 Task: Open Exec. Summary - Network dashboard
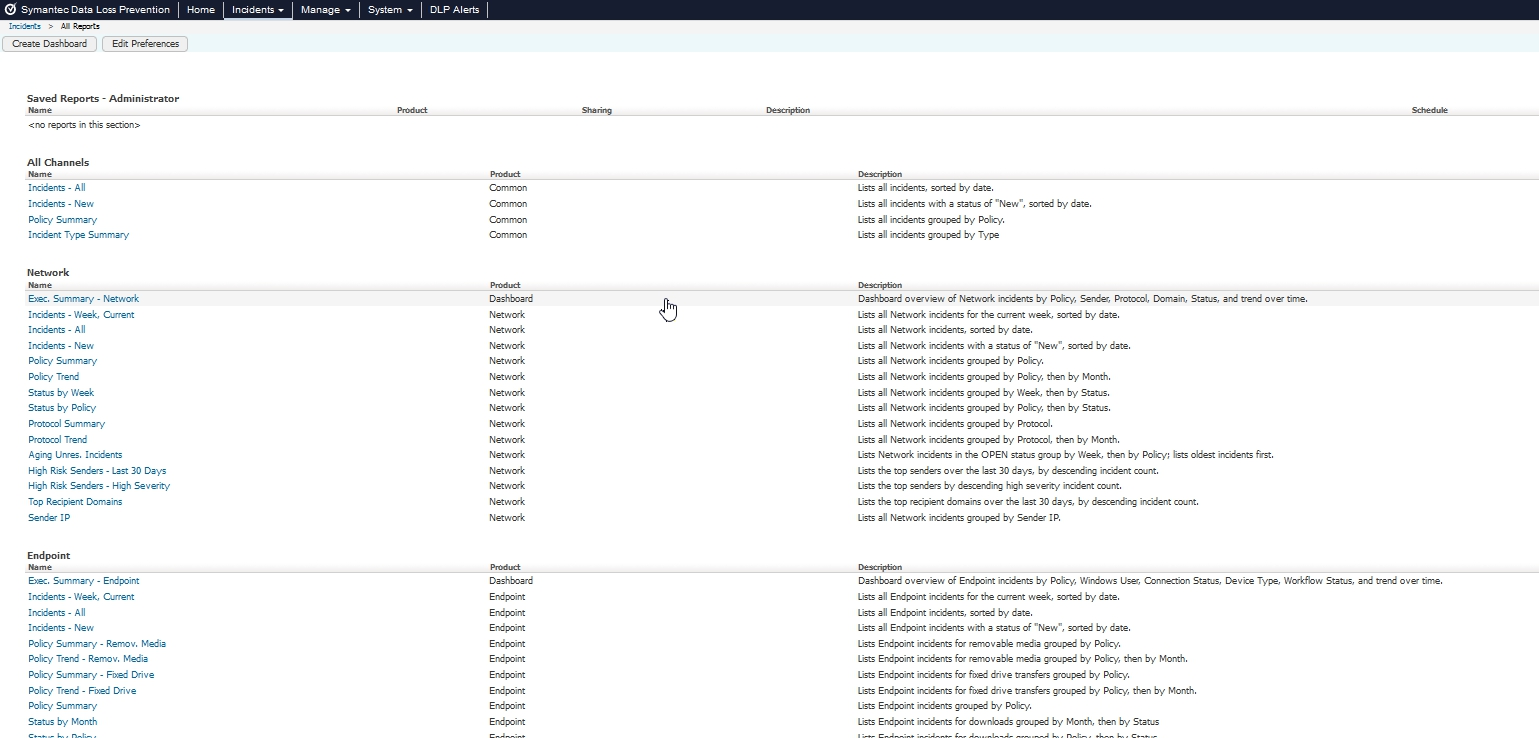tap(84, 299)
